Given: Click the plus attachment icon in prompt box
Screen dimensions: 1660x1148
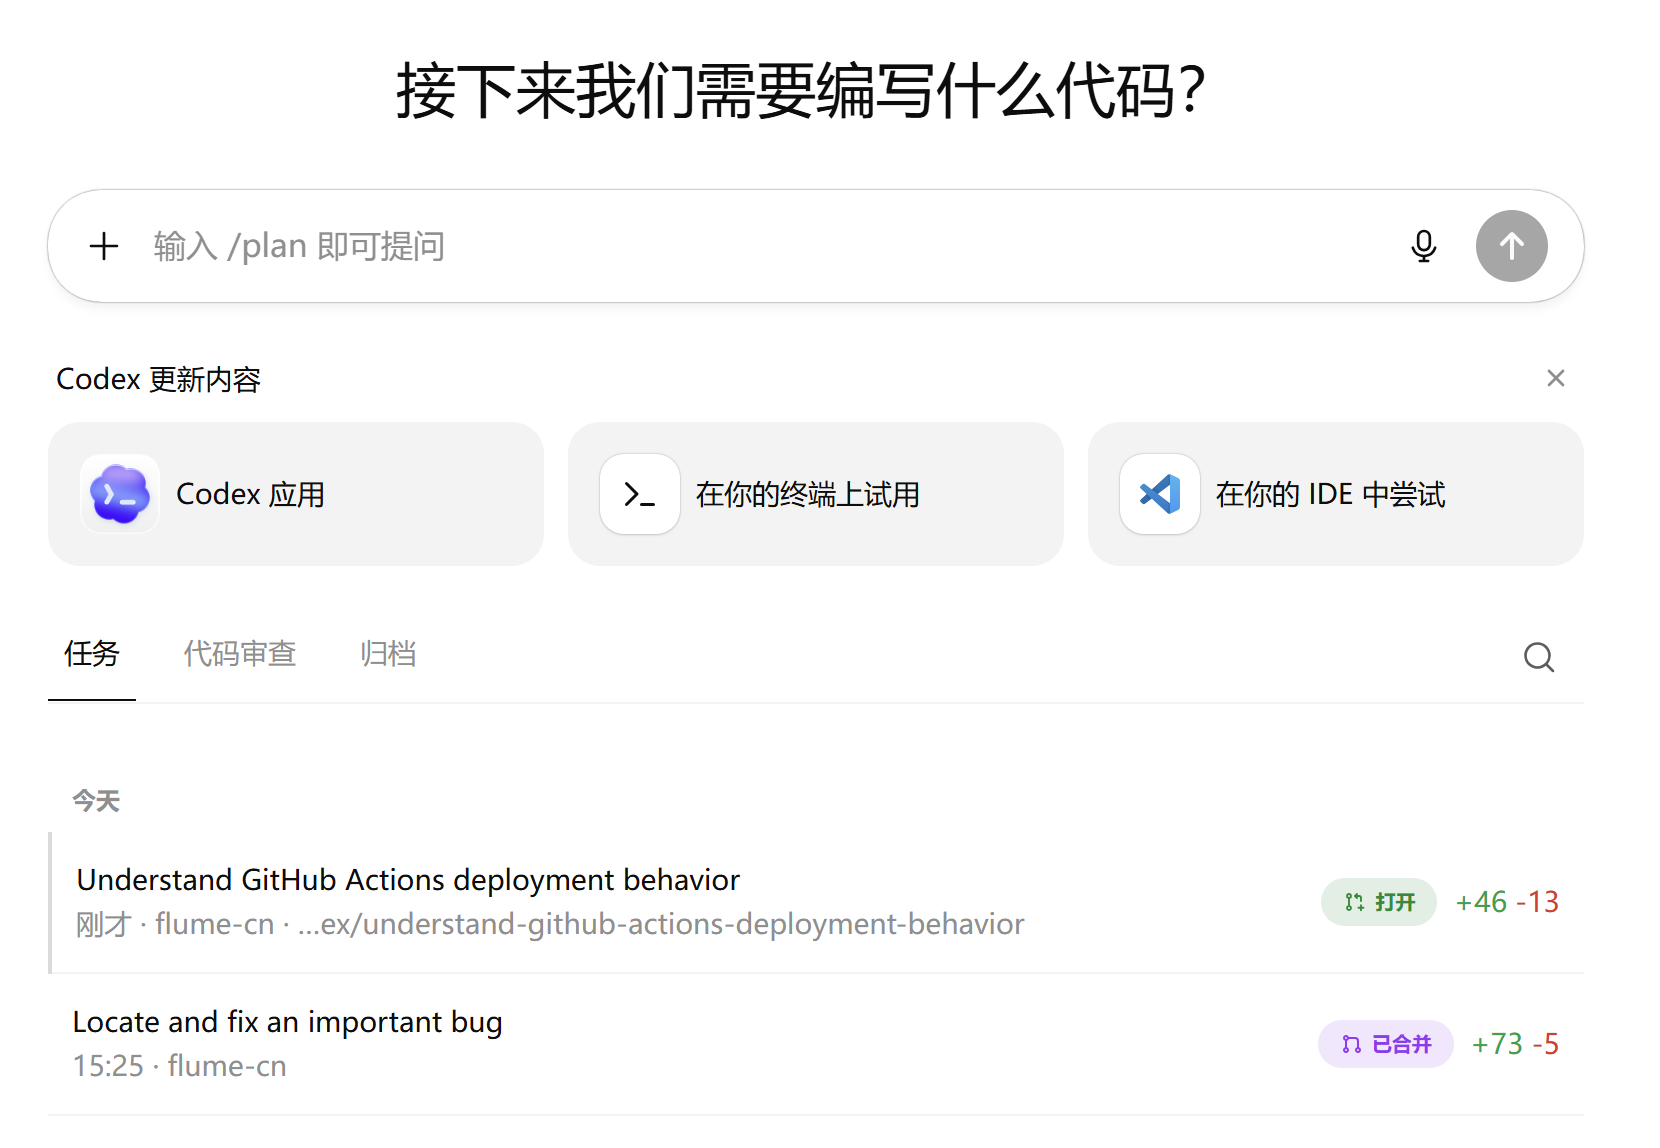Looking at the screenshot, I should (104, 246).
